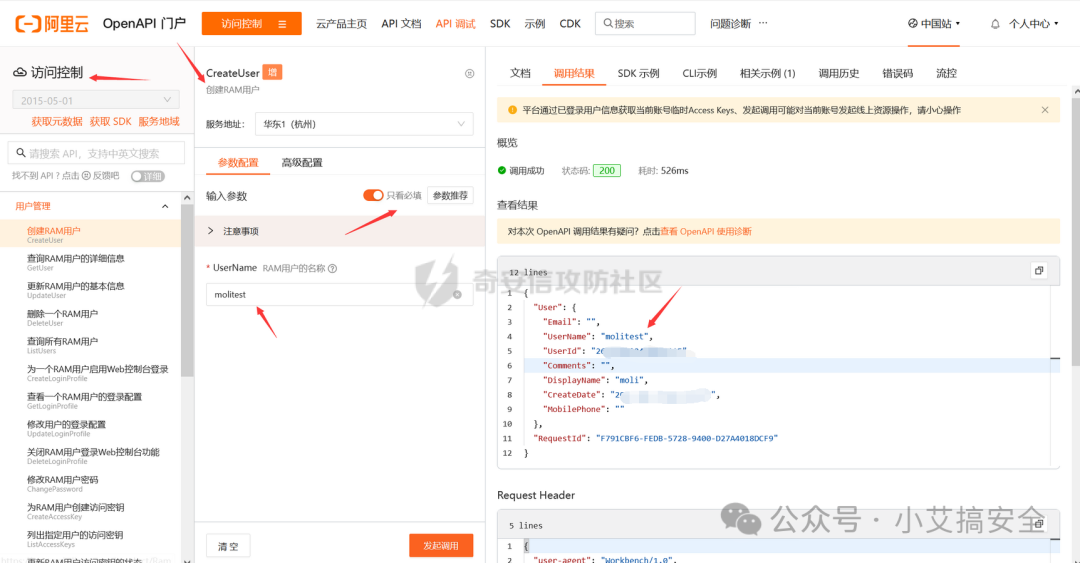The image size is (1080, 563).
Task: Switch to the SDK 示例 tab
Action: pos(638,73)
